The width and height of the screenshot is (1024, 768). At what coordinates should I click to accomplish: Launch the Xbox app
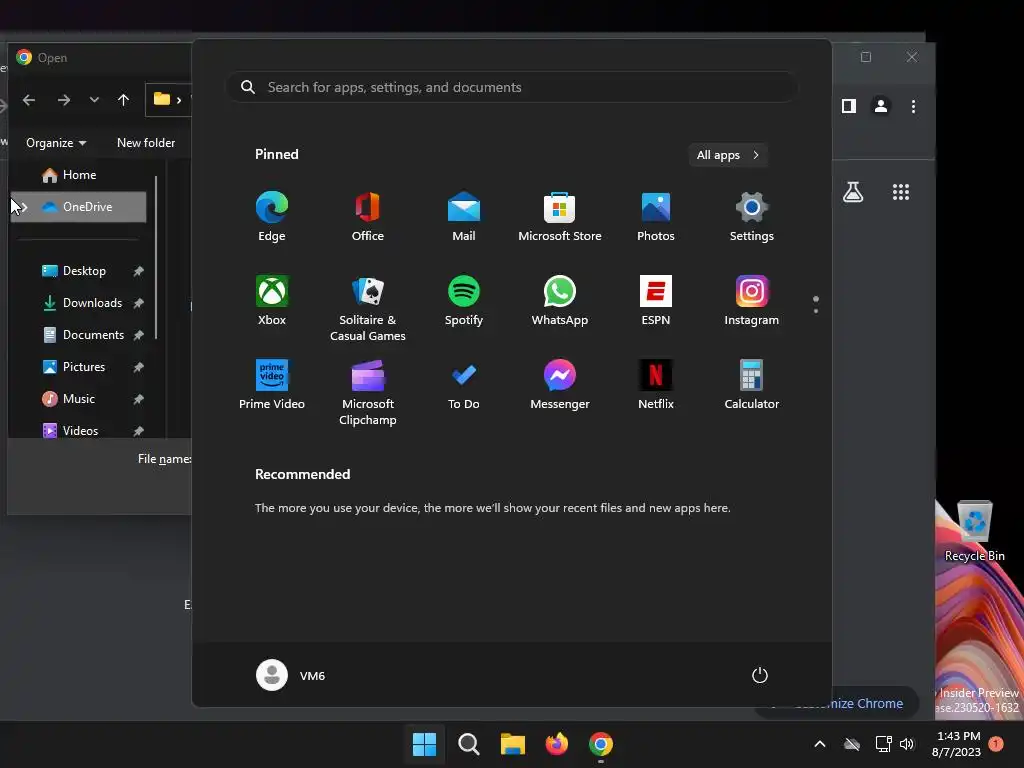tap(272, 300)
